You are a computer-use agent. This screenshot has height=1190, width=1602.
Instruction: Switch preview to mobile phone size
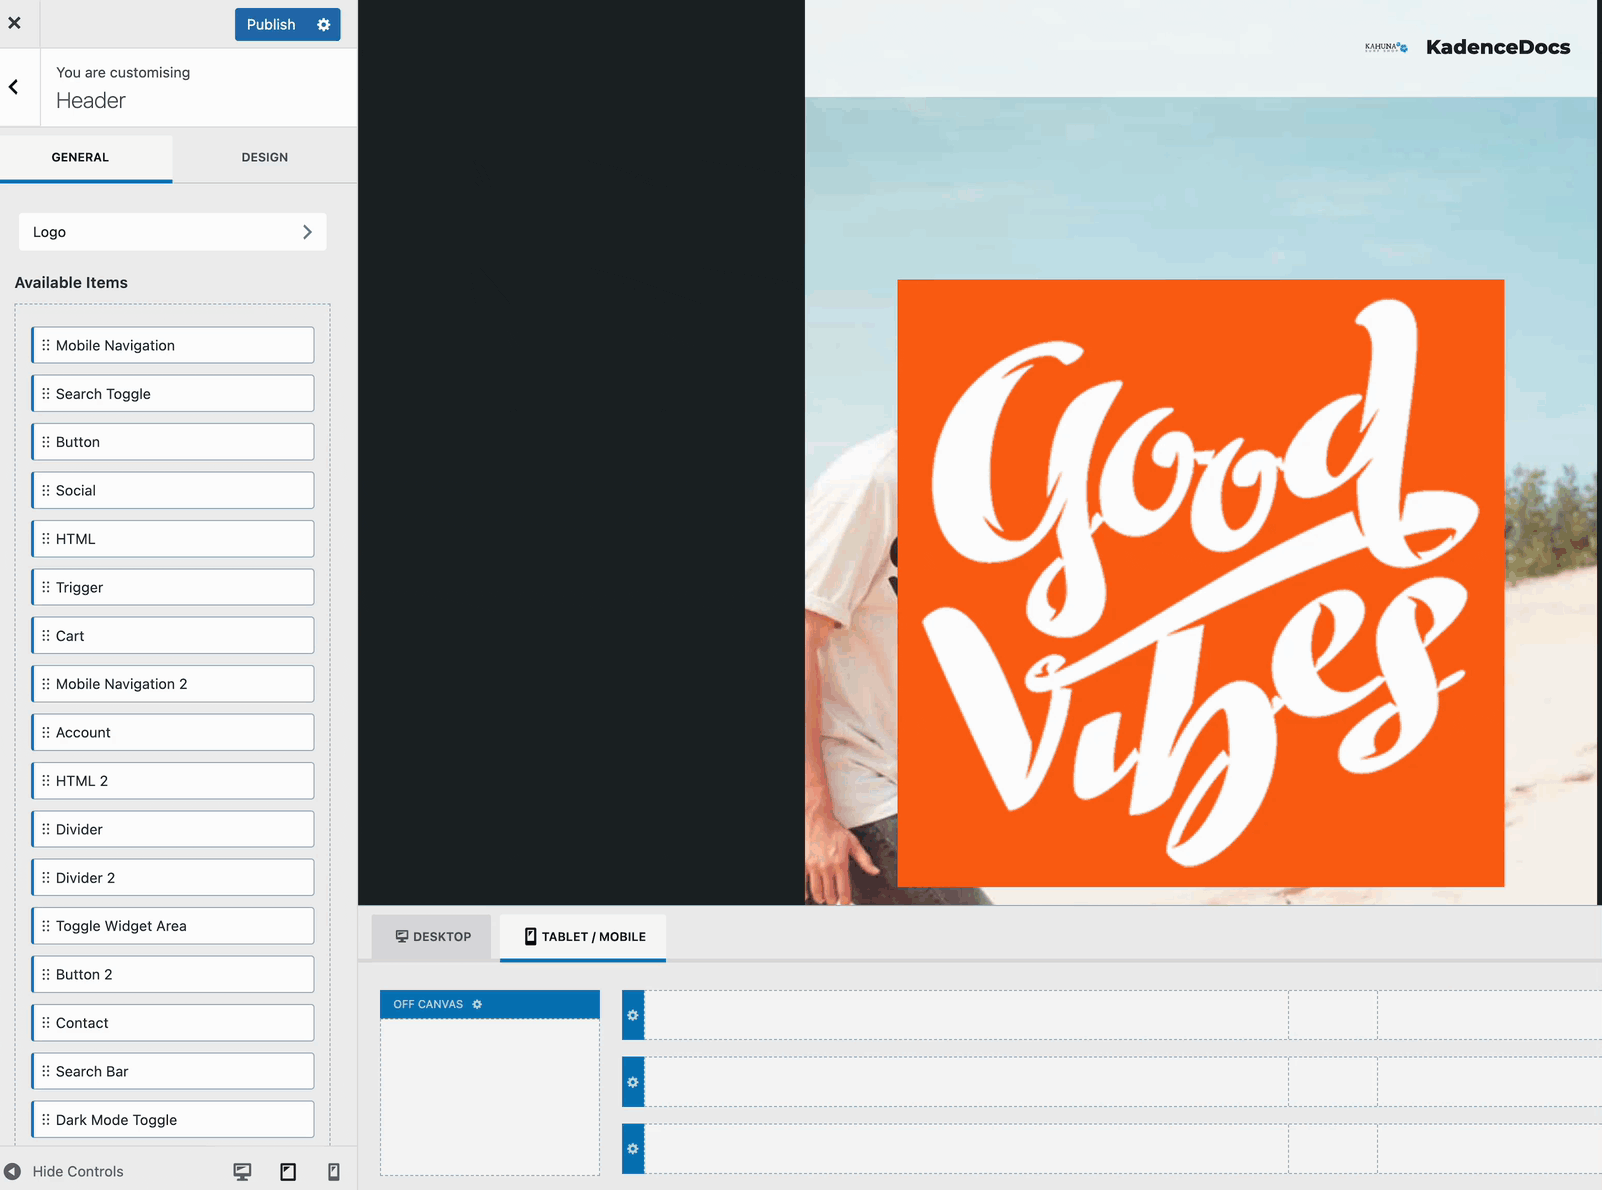coord(333,1171)
